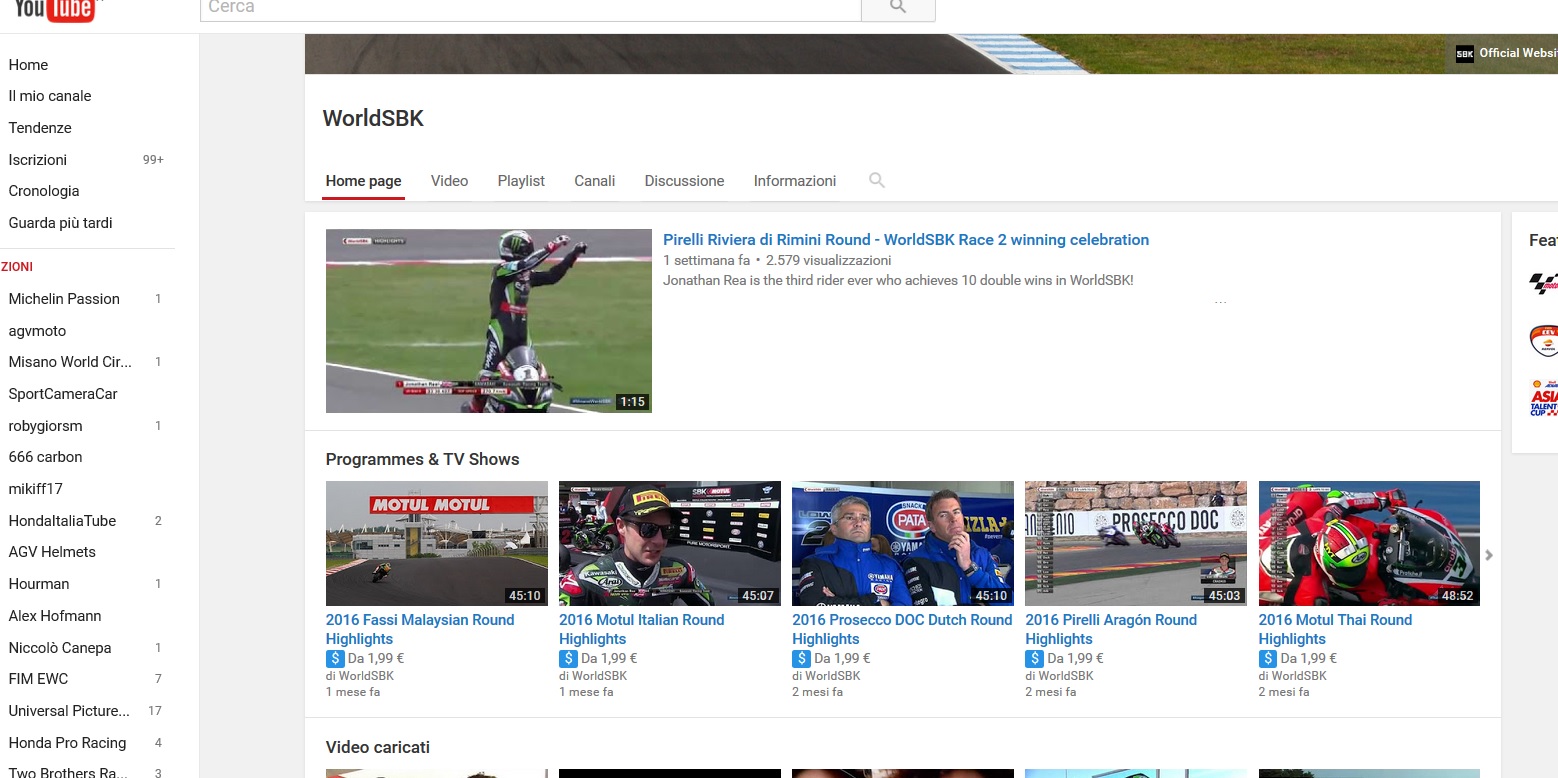Viewport: 1558px width, 778px height.
Task: Open 2016 Motul Thai Round Highlights title
Action: tap(1336, 629)
